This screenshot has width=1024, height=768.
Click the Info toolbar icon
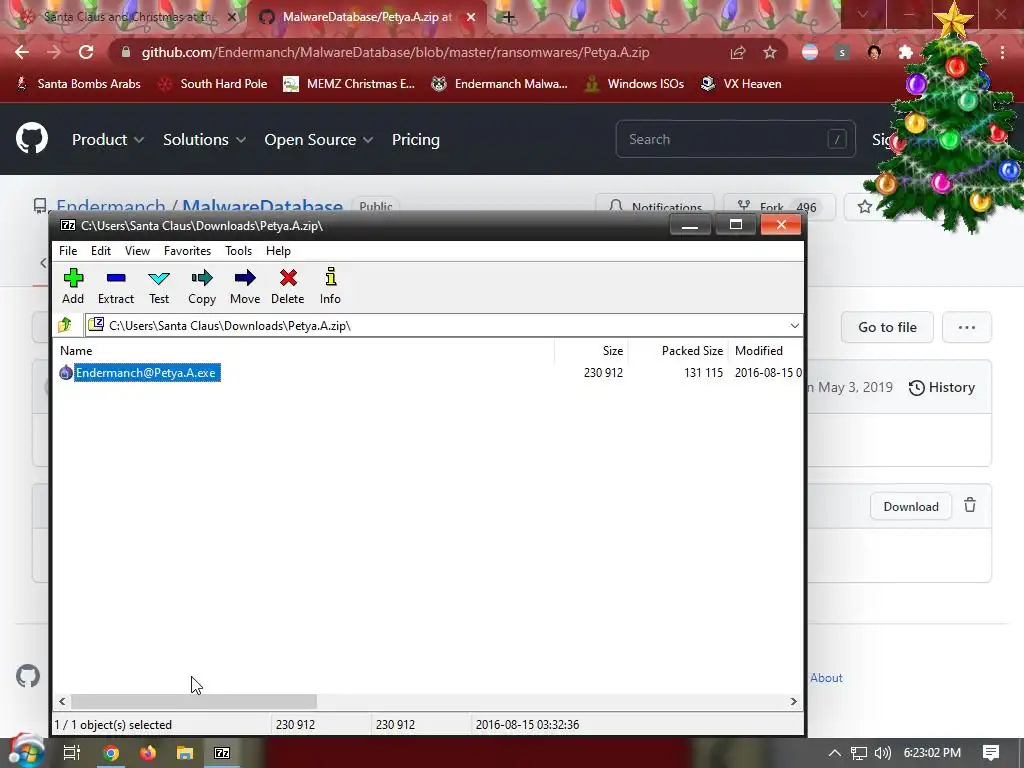click(x=330, y=285)
